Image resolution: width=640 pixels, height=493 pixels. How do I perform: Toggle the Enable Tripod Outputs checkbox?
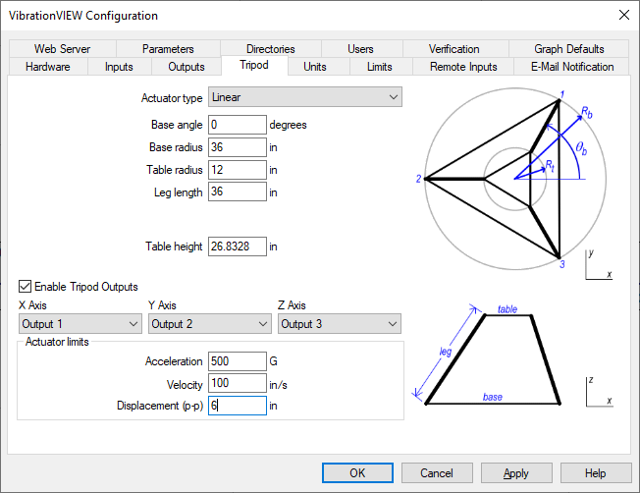point(25,286)
